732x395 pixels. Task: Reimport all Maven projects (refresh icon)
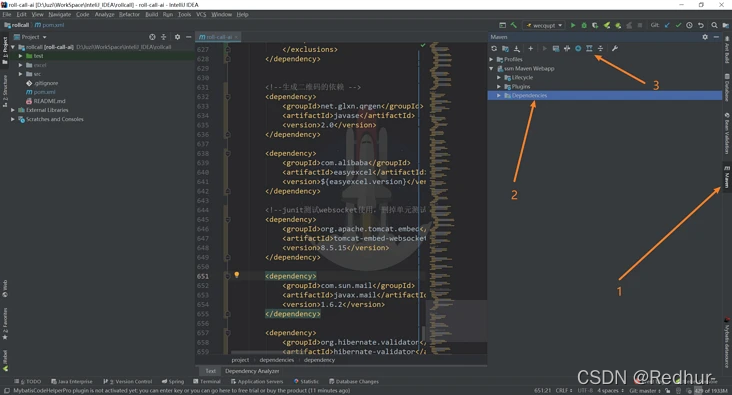494,49
